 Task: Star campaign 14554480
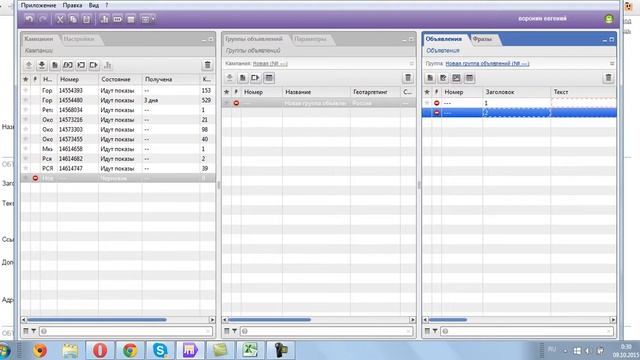click(26, 100)
